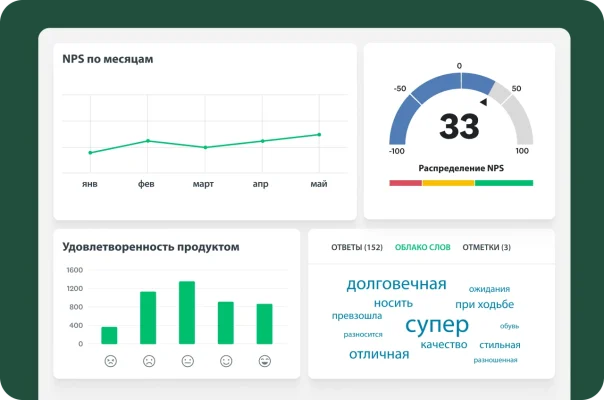
Task: Click the март data point on line chart
Action: pos(205,147)
